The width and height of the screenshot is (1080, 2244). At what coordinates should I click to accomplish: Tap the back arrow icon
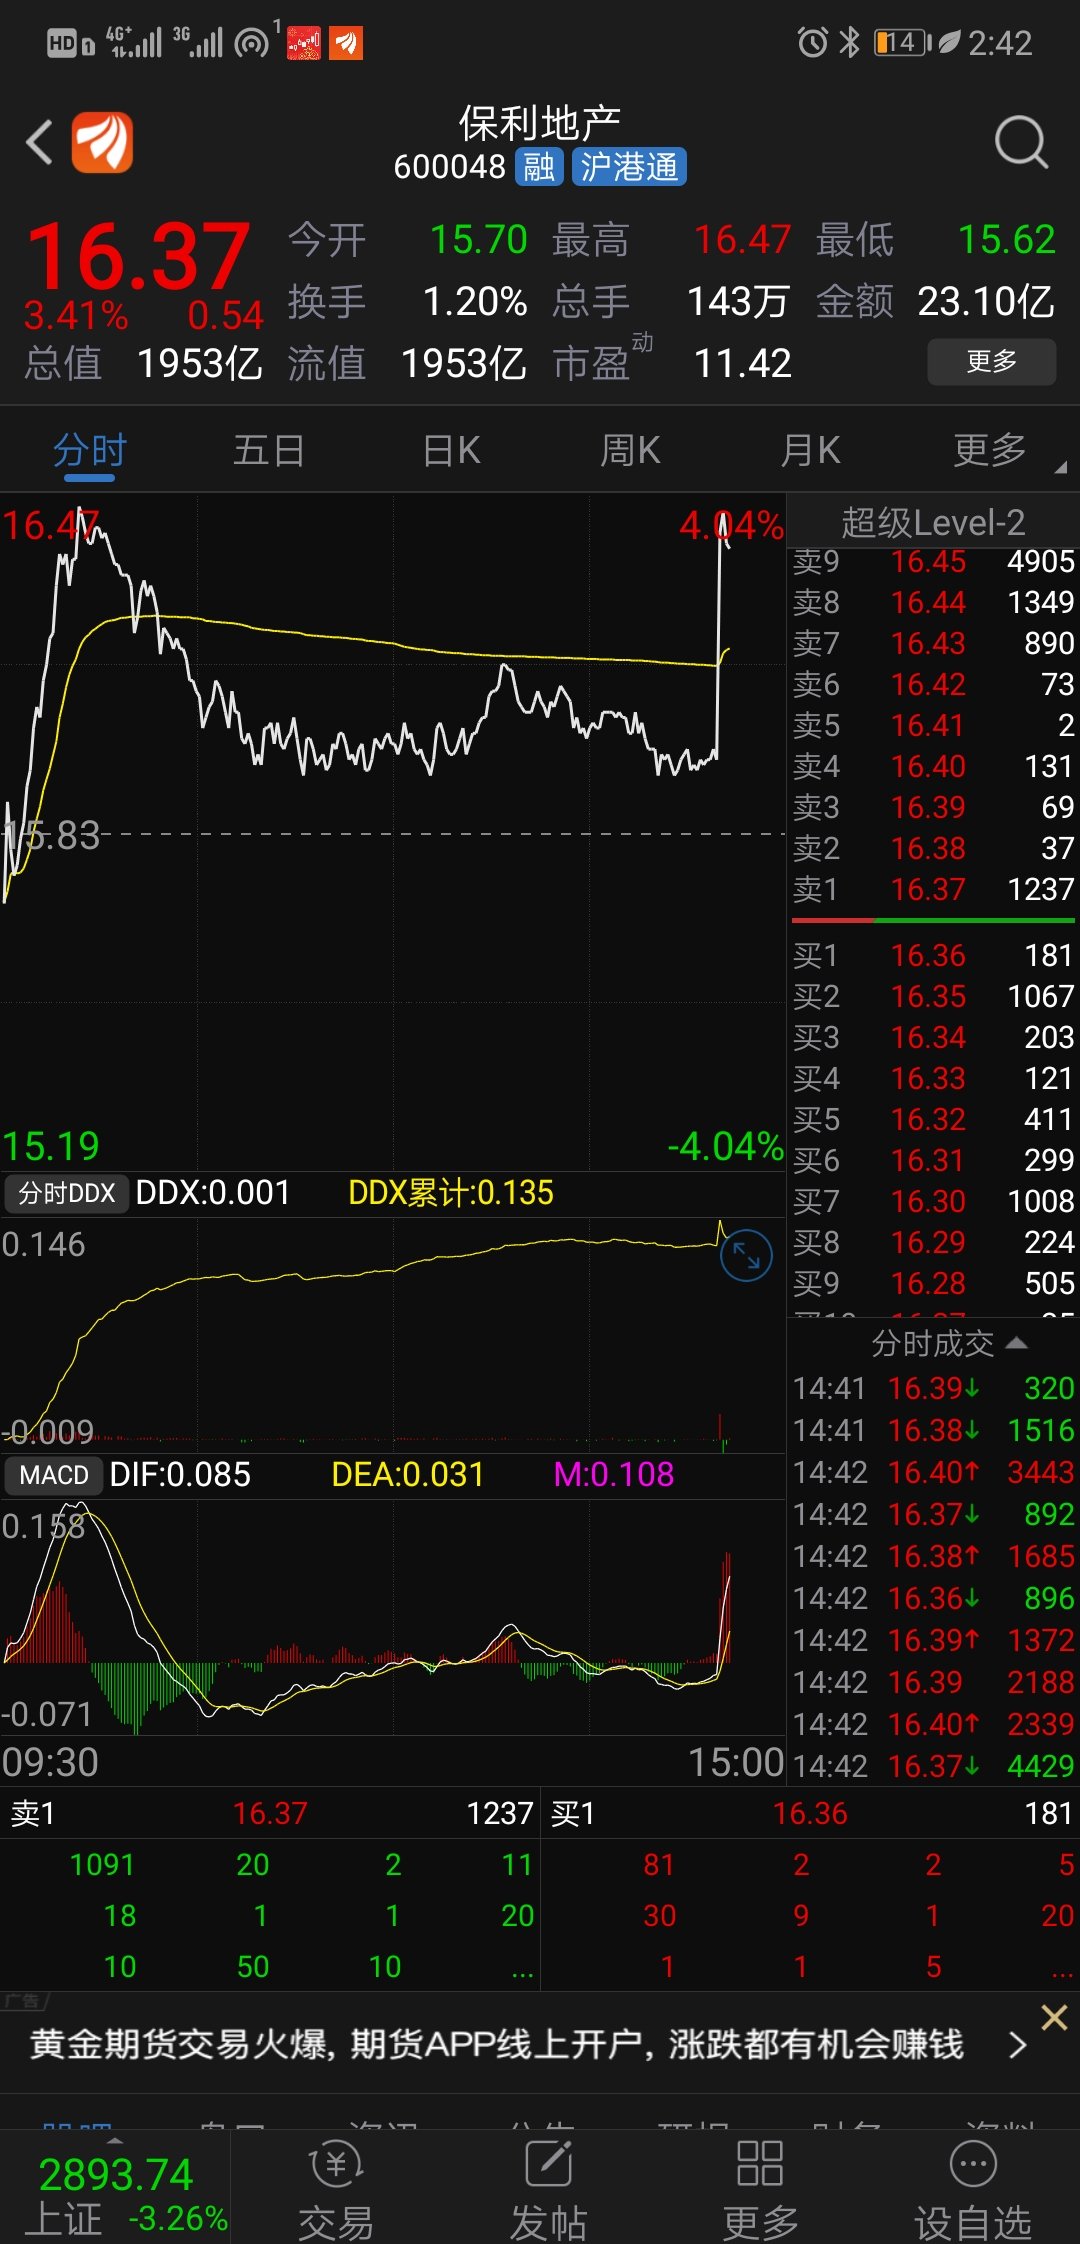40,142
